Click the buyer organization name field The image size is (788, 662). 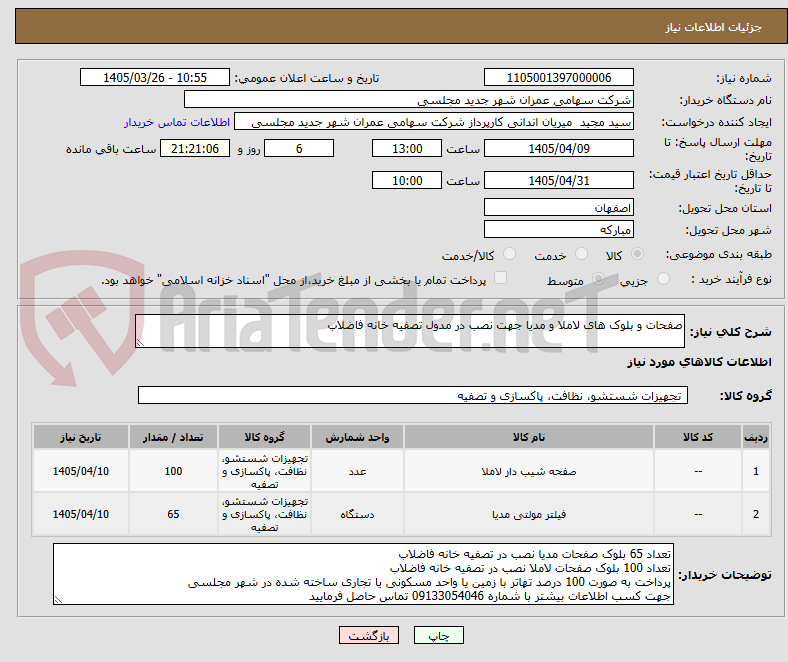409,100
